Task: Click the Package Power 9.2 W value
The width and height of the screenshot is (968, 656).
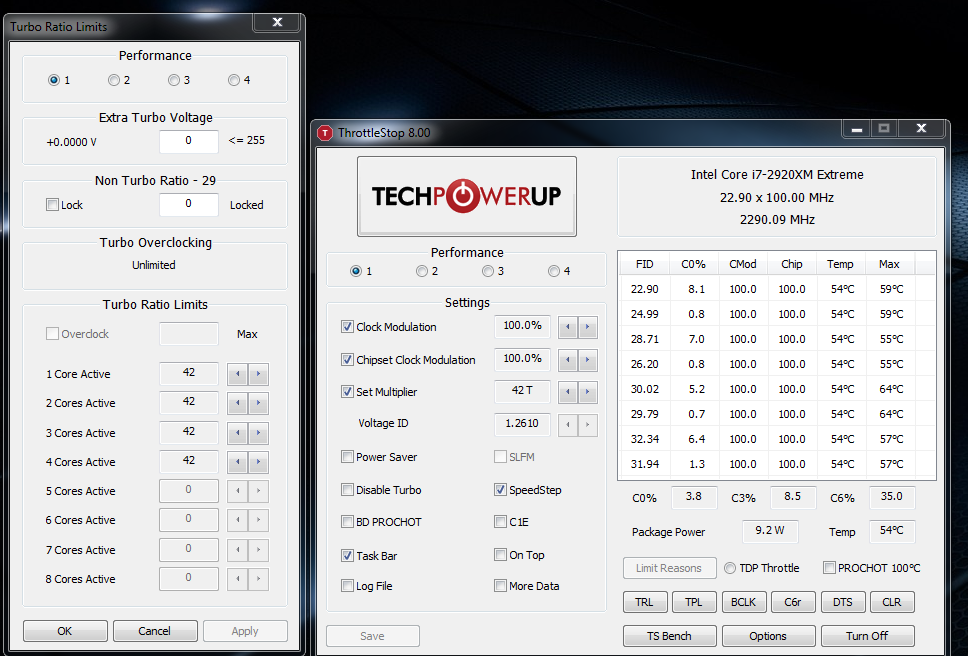Action: coord(770,531)
